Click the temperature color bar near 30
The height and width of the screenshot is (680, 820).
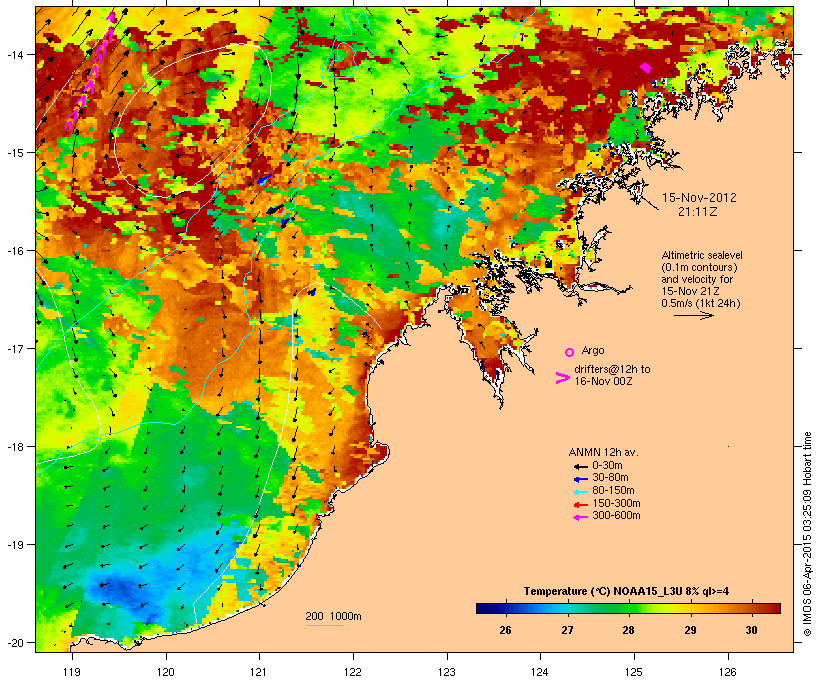pos(751,608)
